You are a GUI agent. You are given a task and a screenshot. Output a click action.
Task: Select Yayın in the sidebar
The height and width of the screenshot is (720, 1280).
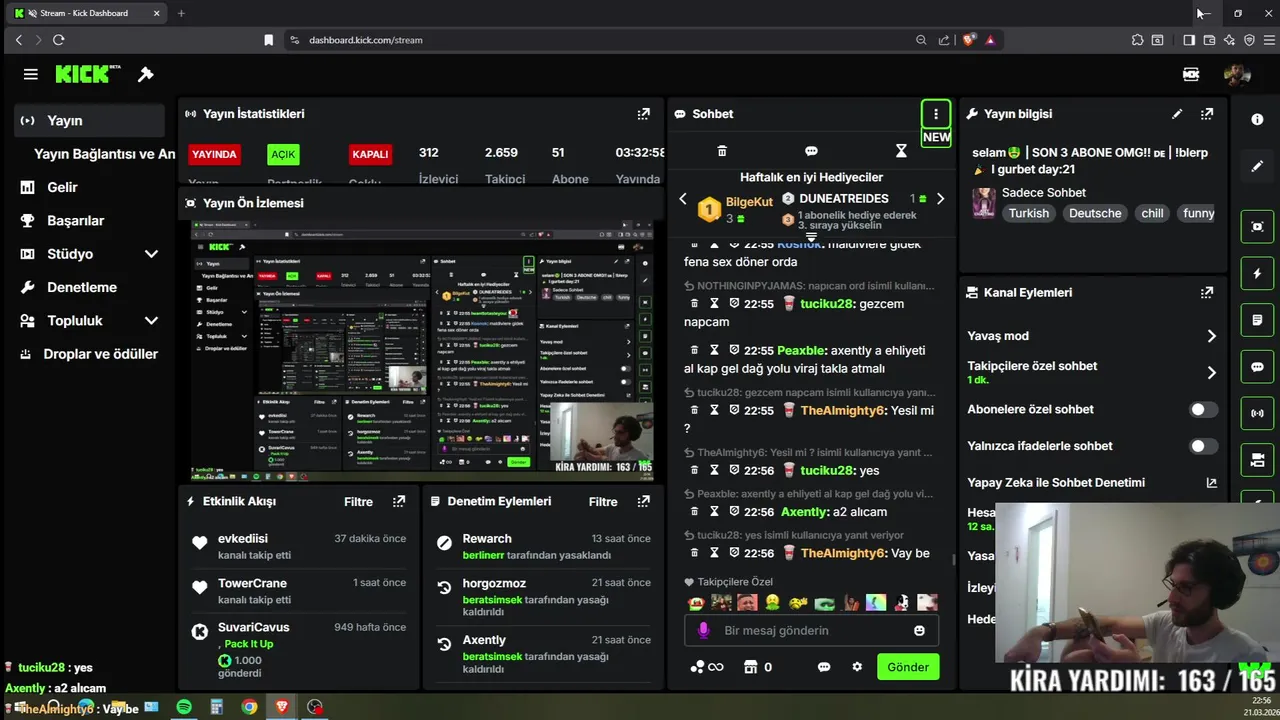click(x=90, y=121)
